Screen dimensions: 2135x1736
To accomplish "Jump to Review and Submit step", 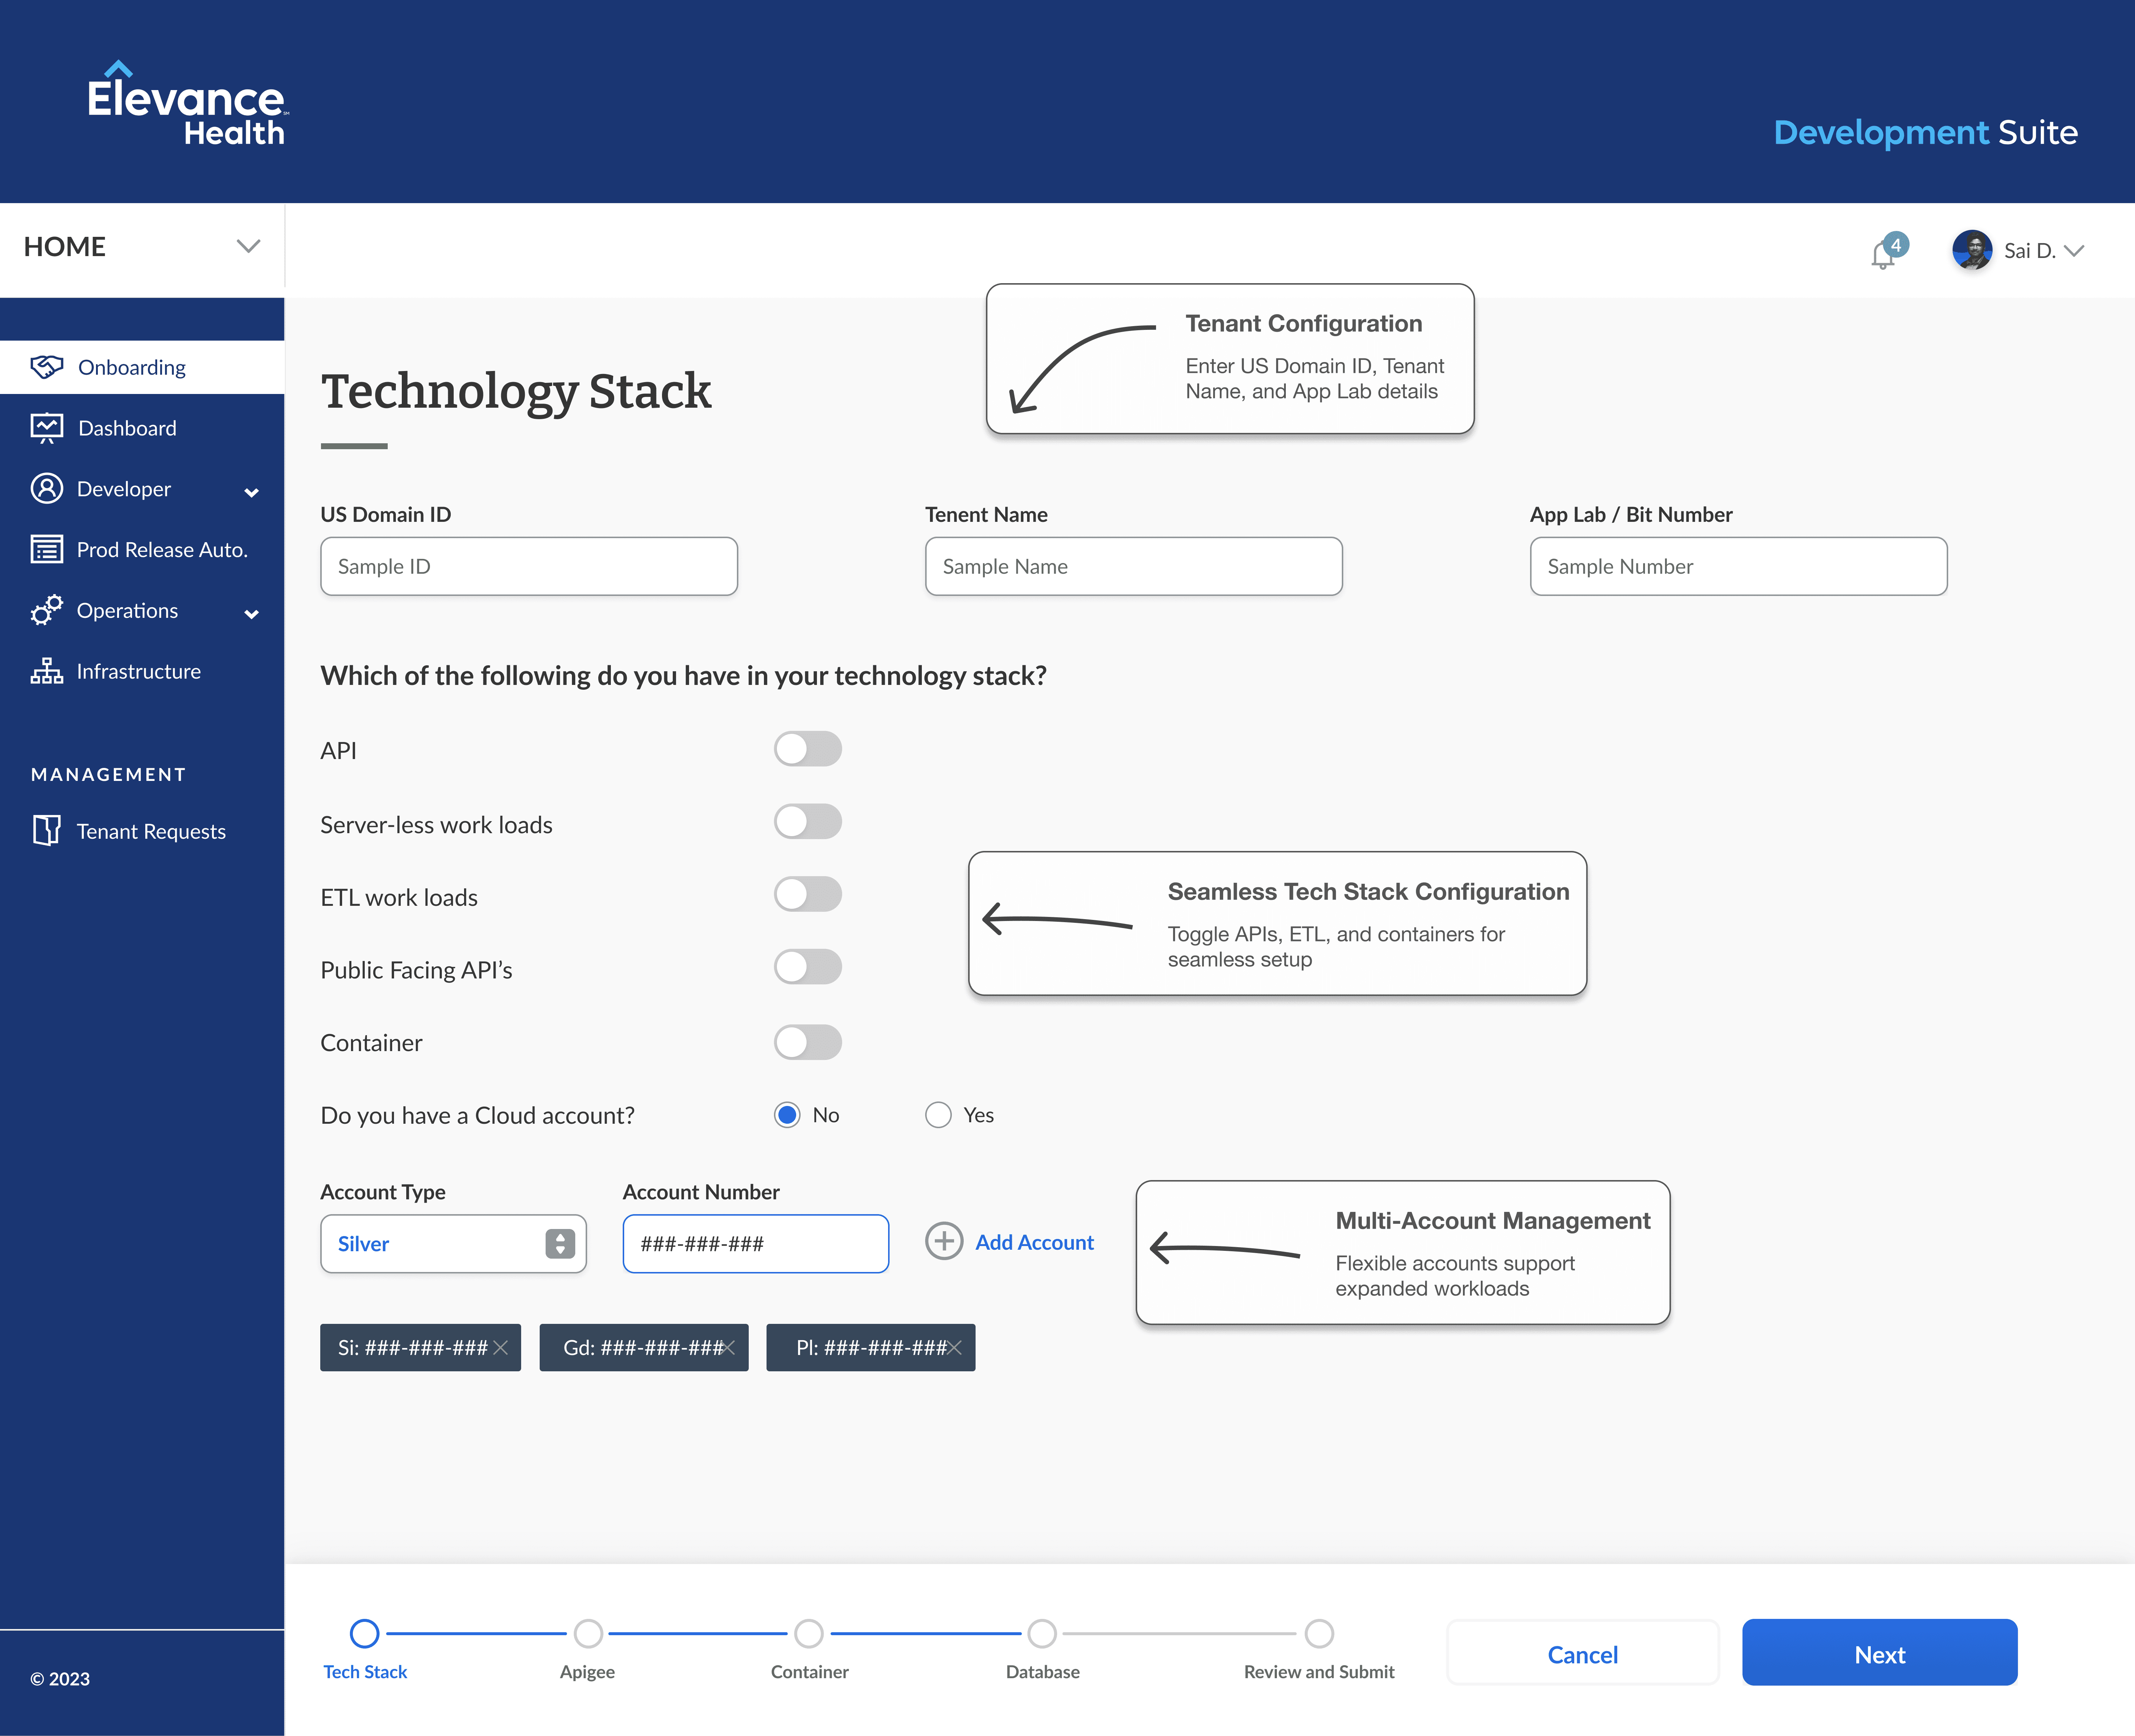I will coord(1319,1633).
